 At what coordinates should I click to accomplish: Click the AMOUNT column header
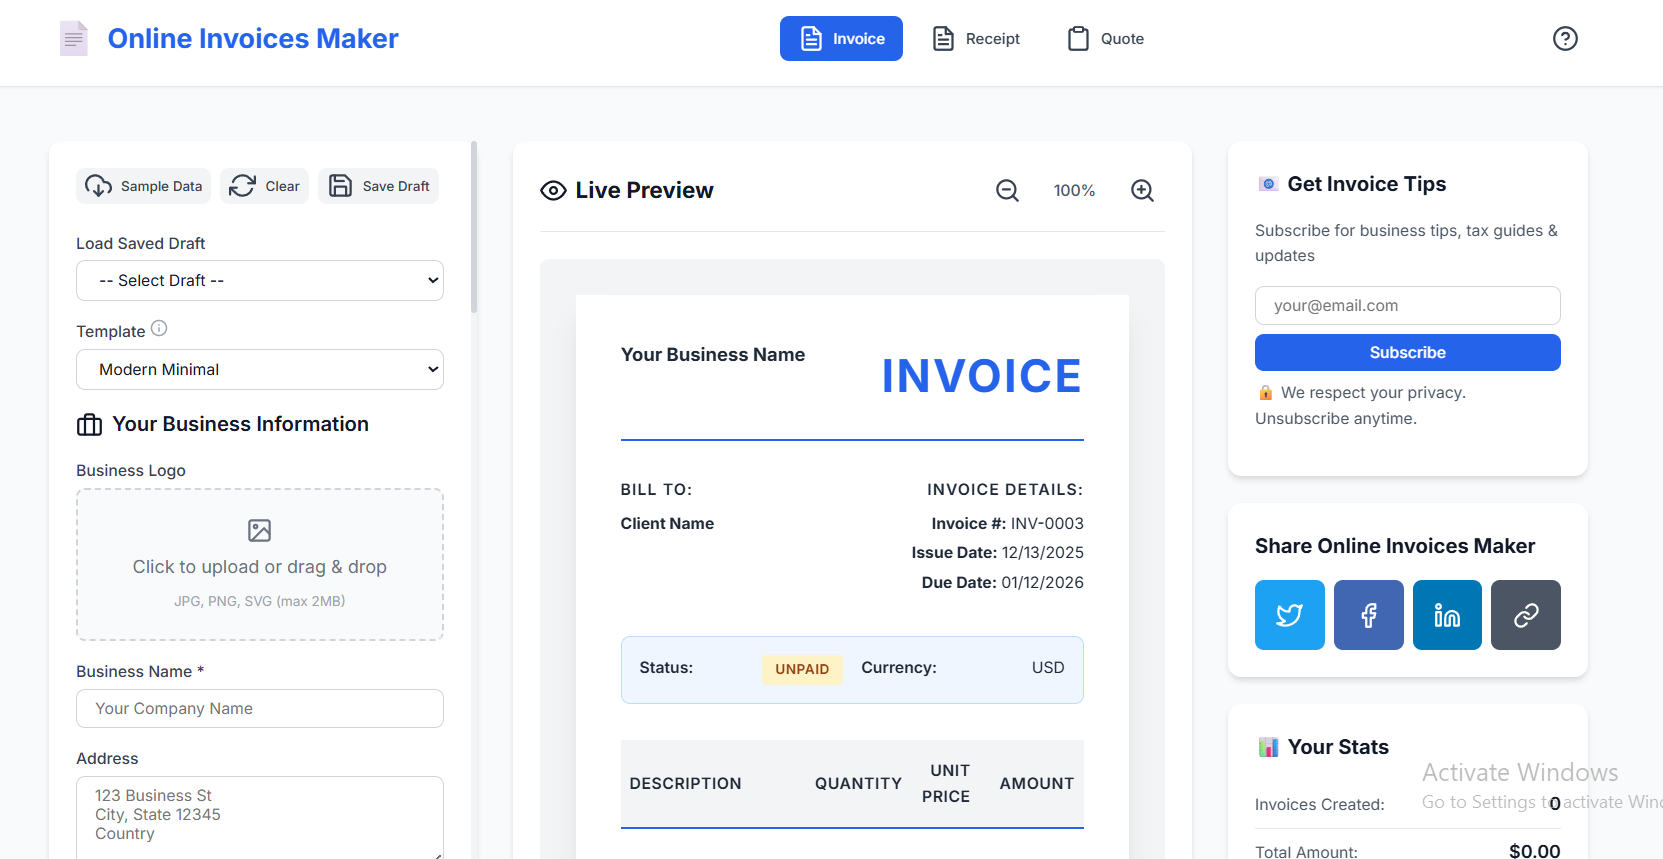pyautogui.click(x=1037, y=783)
